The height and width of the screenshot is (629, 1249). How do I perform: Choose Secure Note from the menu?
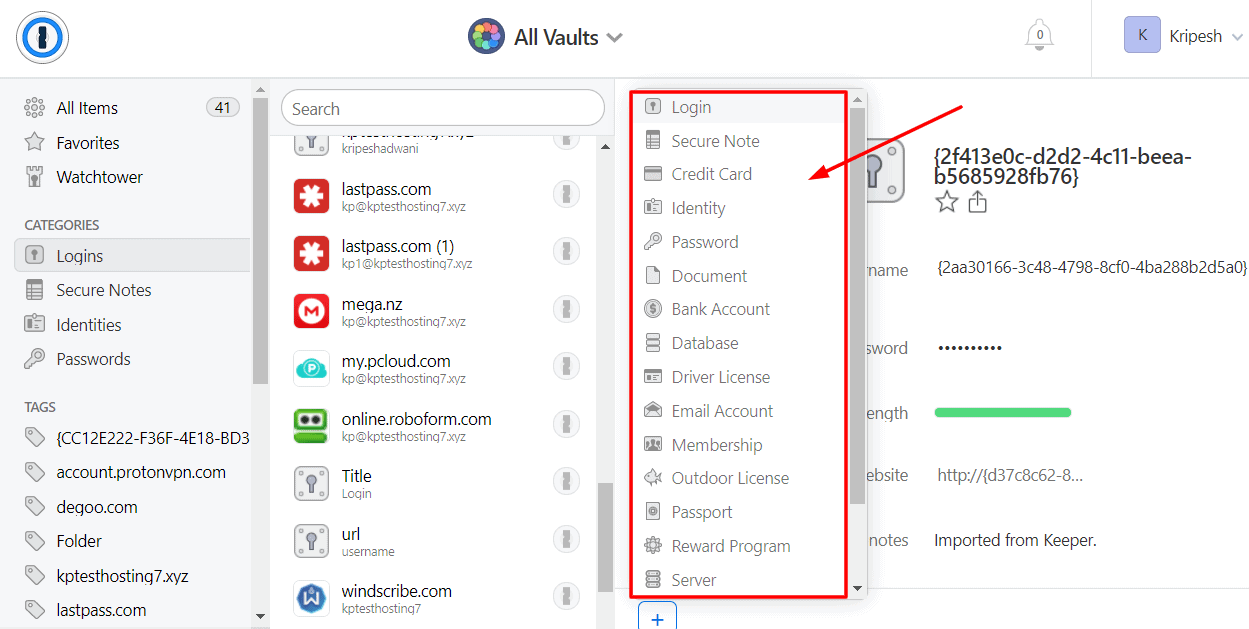(x=740, y=141)
